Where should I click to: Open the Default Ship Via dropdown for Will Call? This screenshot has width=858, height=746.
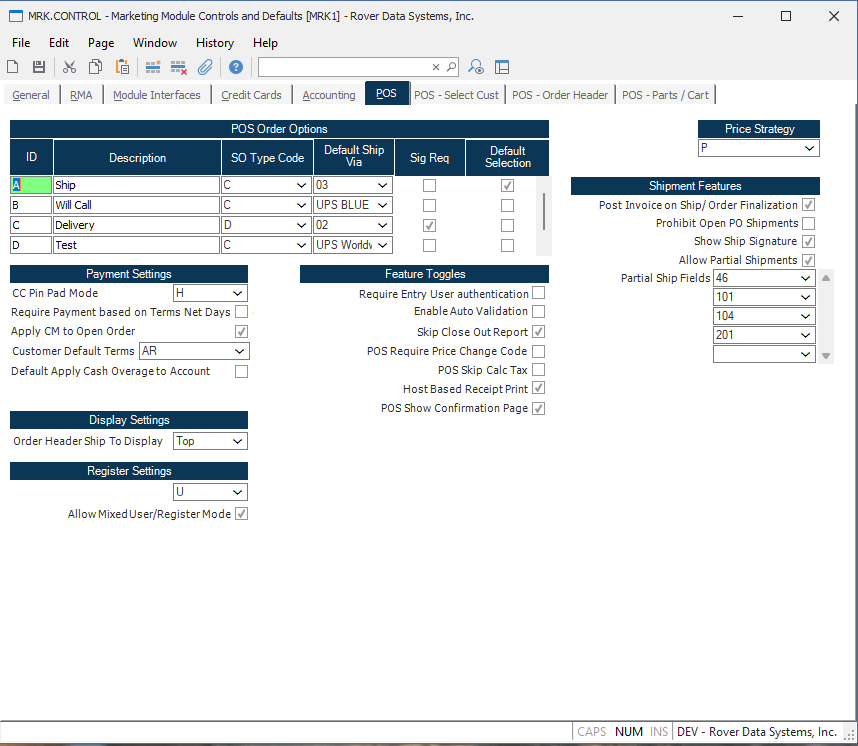point(383,205)
